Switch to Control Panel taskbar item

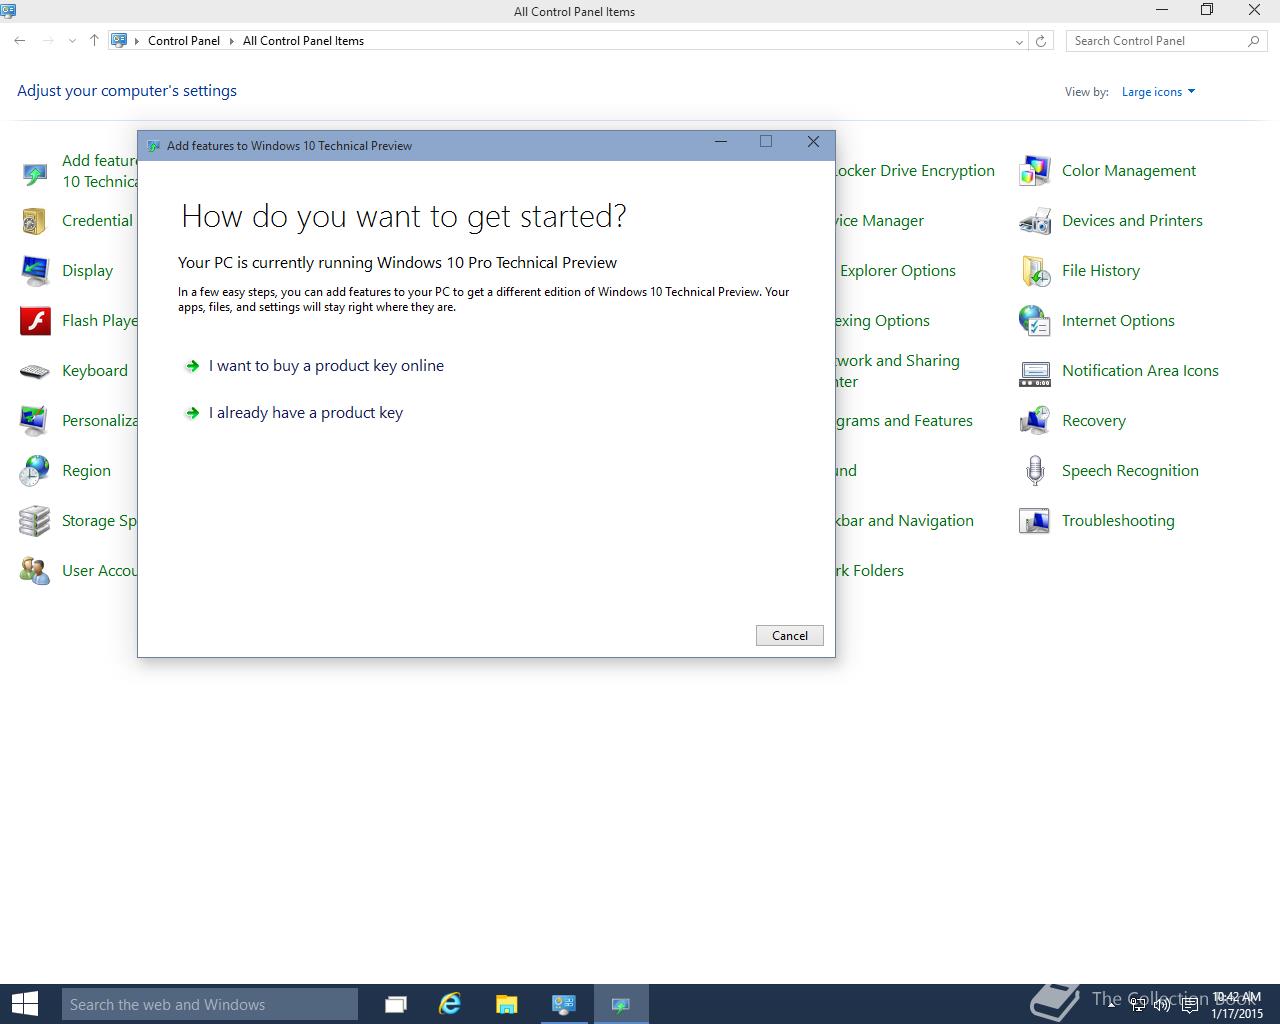point(564,1004)
